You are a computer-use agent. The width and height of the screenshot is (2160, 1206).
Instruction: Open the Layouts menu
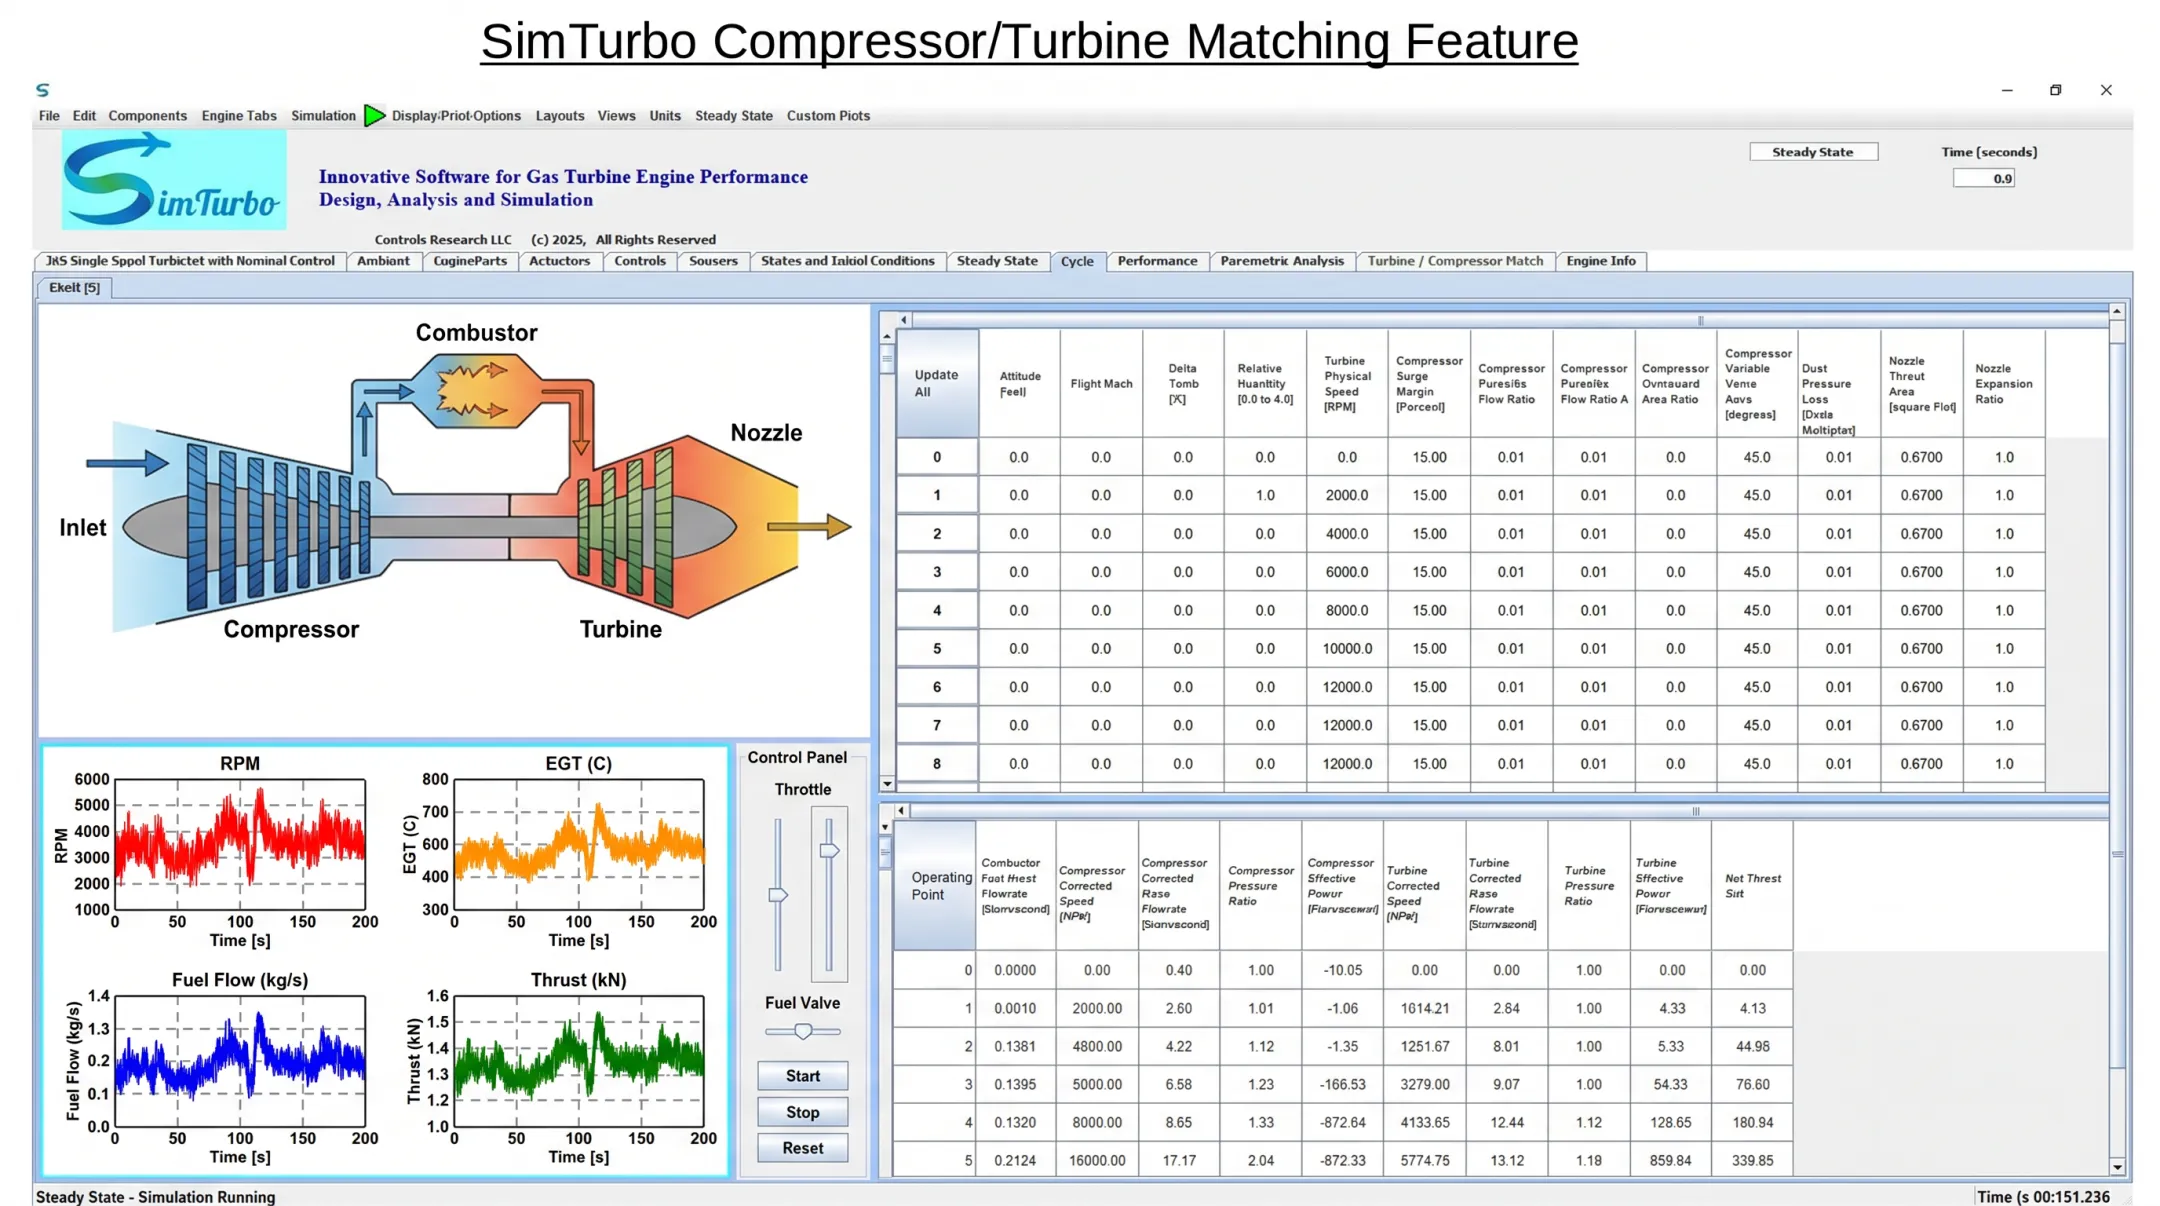tap(560, 116)
